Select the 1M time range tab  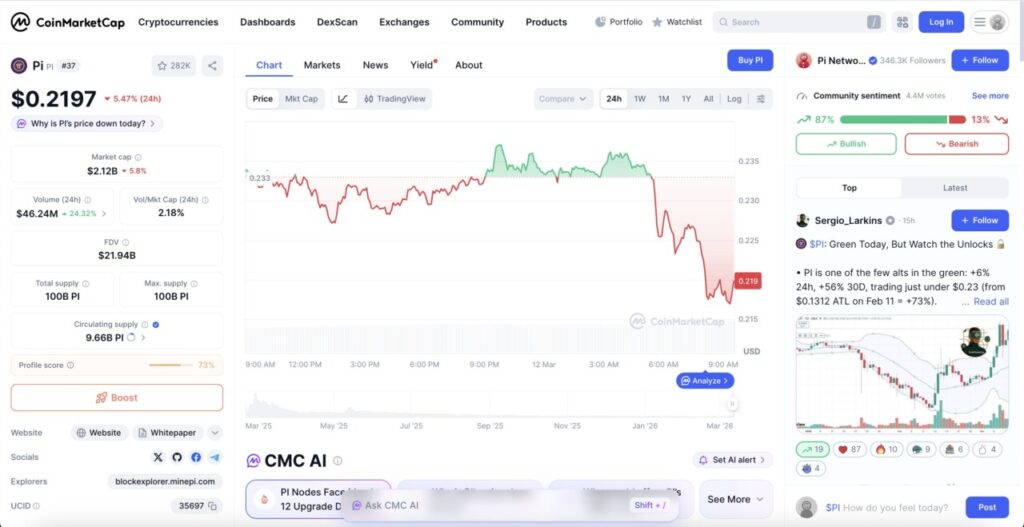663,99
